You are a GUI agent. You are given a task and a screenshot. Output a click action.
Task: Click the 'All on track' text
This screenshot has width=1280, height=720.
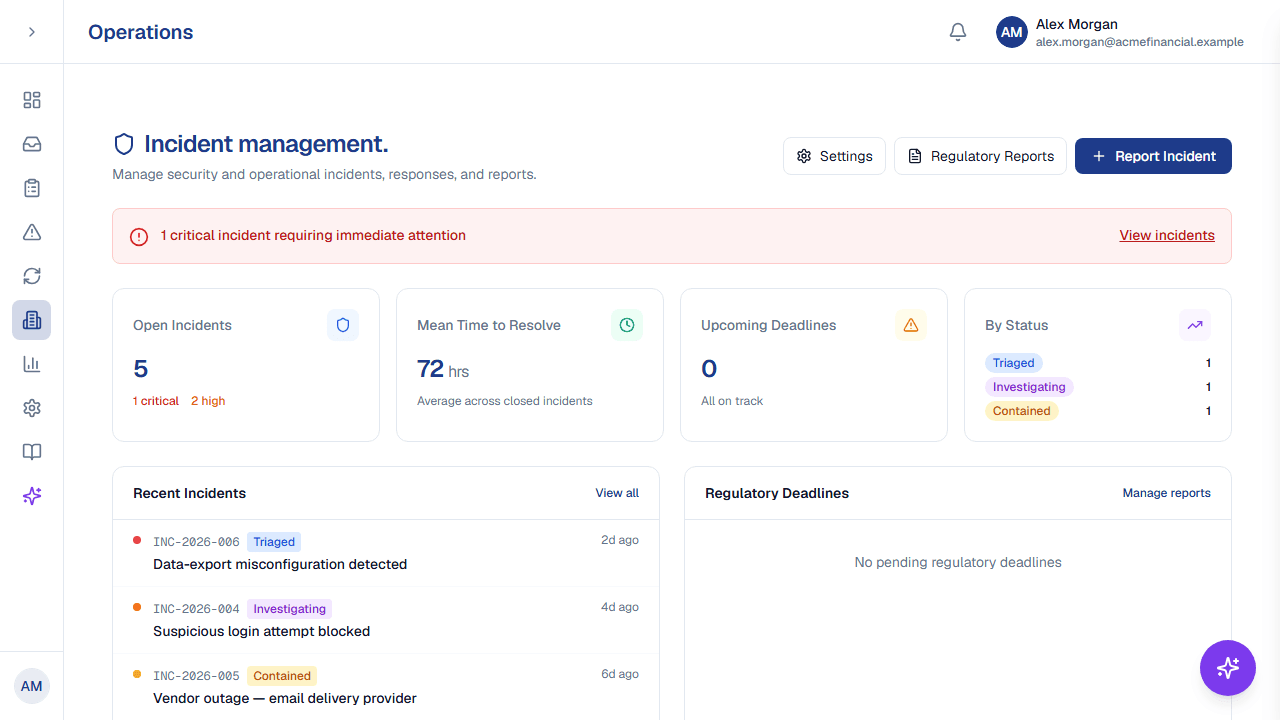click(732, 401)
